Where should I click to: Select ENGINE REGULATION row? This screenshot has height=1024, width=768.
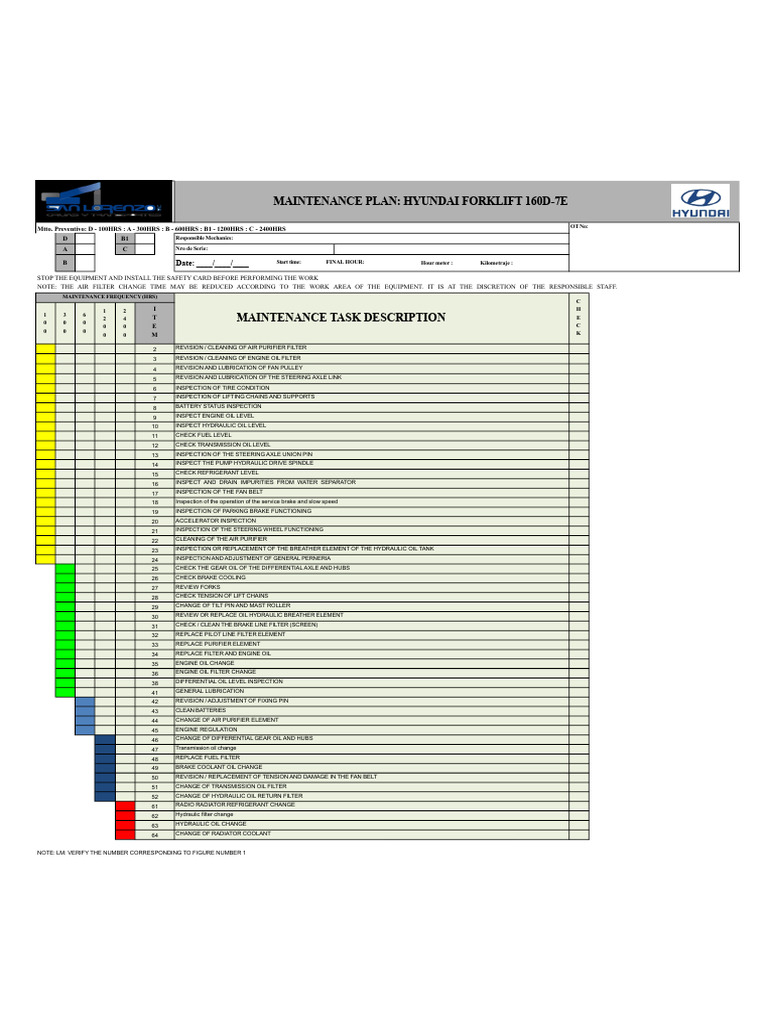tap(372, 729)
